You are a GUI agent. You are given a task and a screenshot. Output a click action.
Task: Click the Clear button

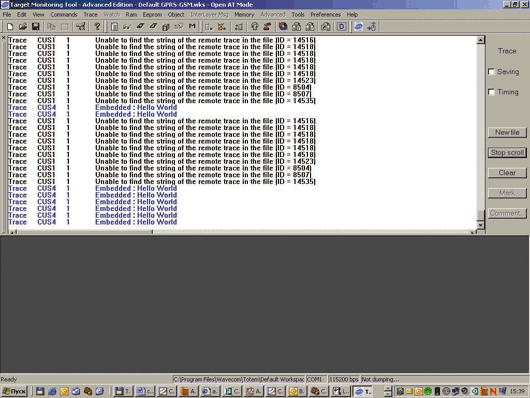point(507,173)
